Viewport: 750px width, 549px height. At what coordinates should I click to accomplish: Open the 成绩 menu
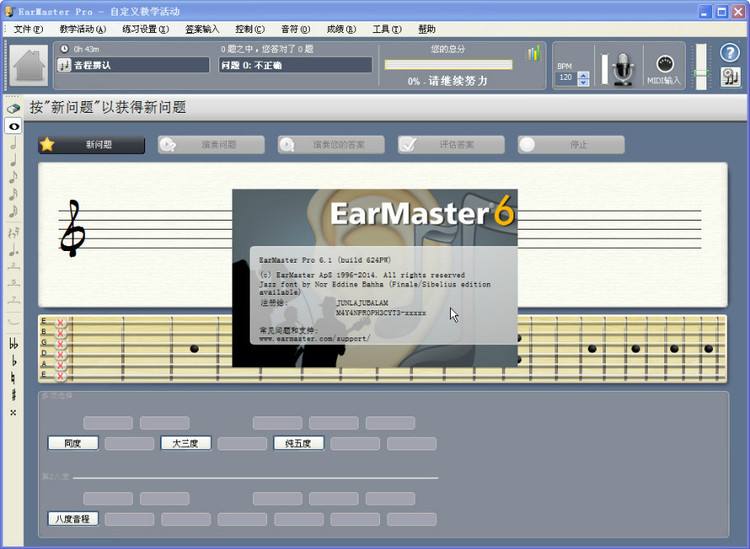point(341,29)
